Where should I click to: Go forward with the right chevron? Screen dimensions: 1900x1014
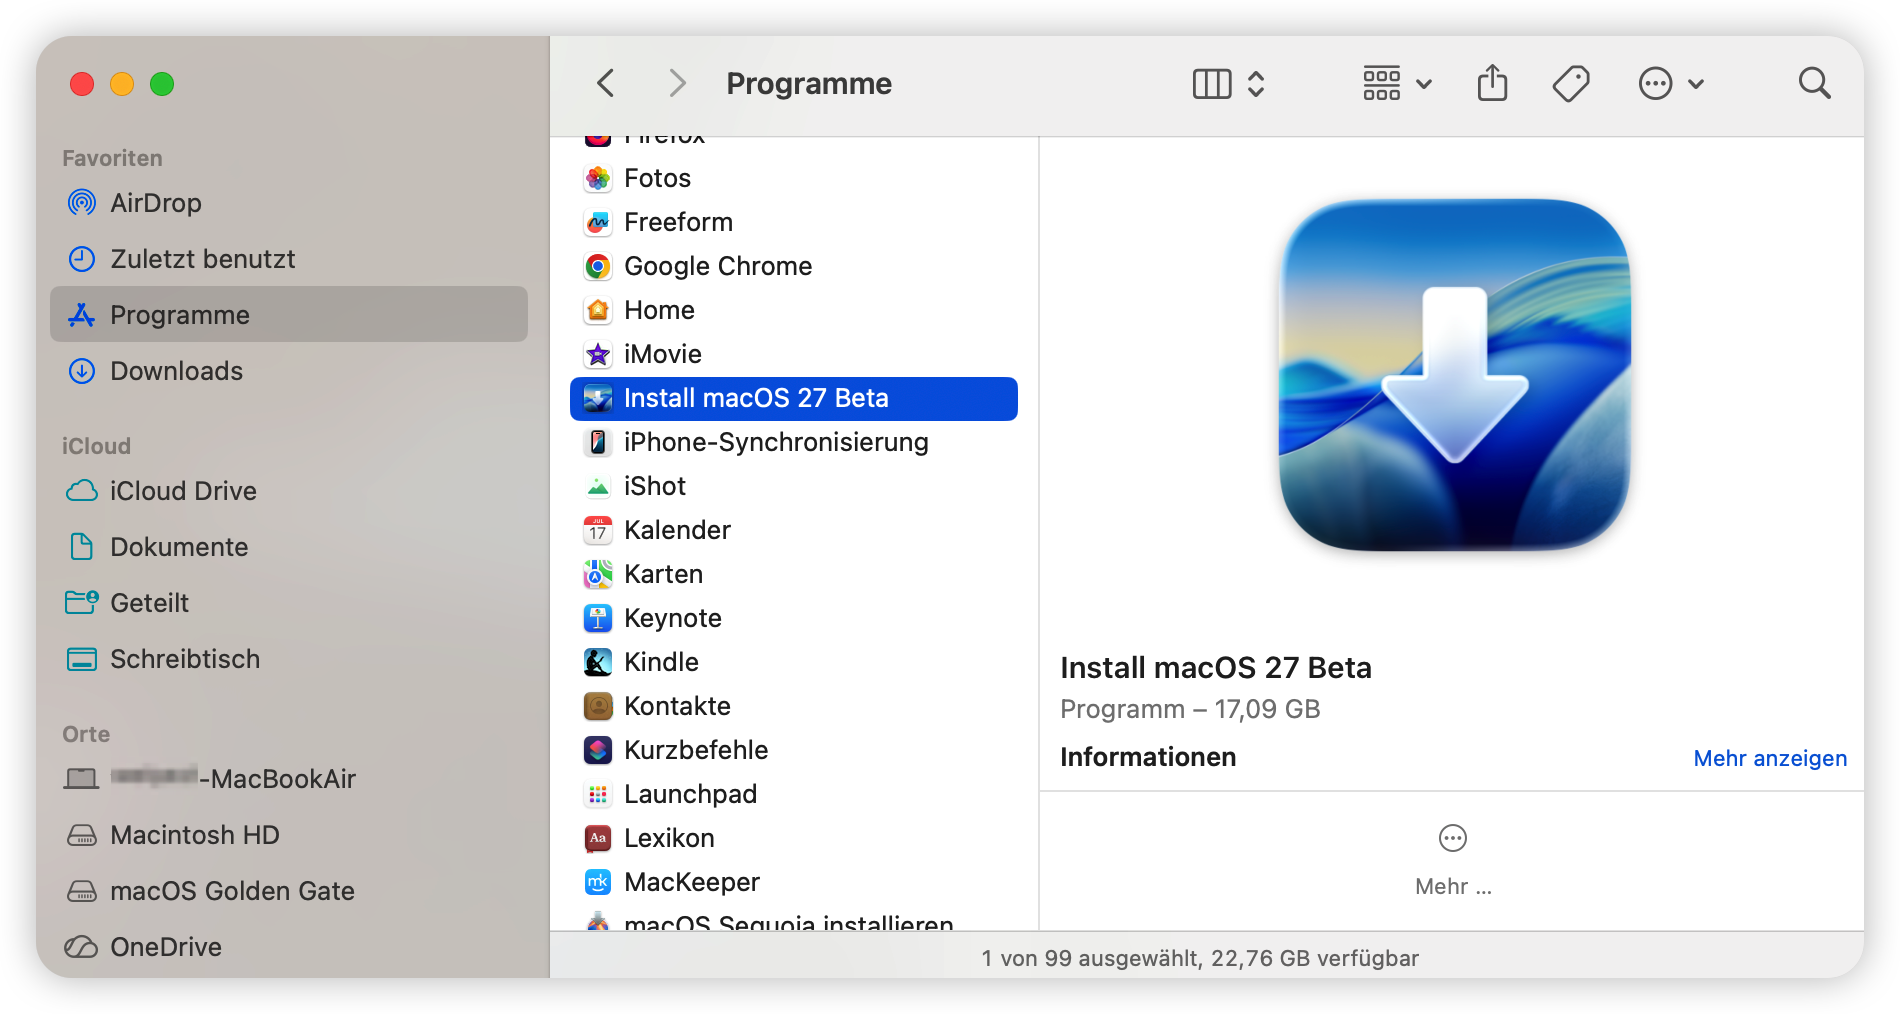coord(677,83)
